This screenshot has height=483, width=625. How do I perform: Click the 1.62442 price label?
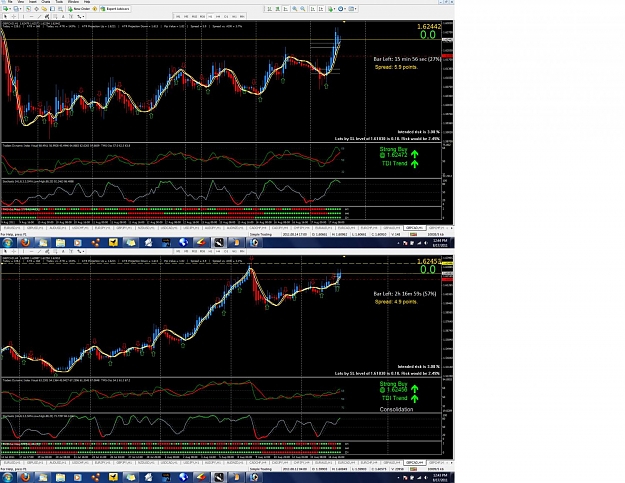(x=429, y=26)
